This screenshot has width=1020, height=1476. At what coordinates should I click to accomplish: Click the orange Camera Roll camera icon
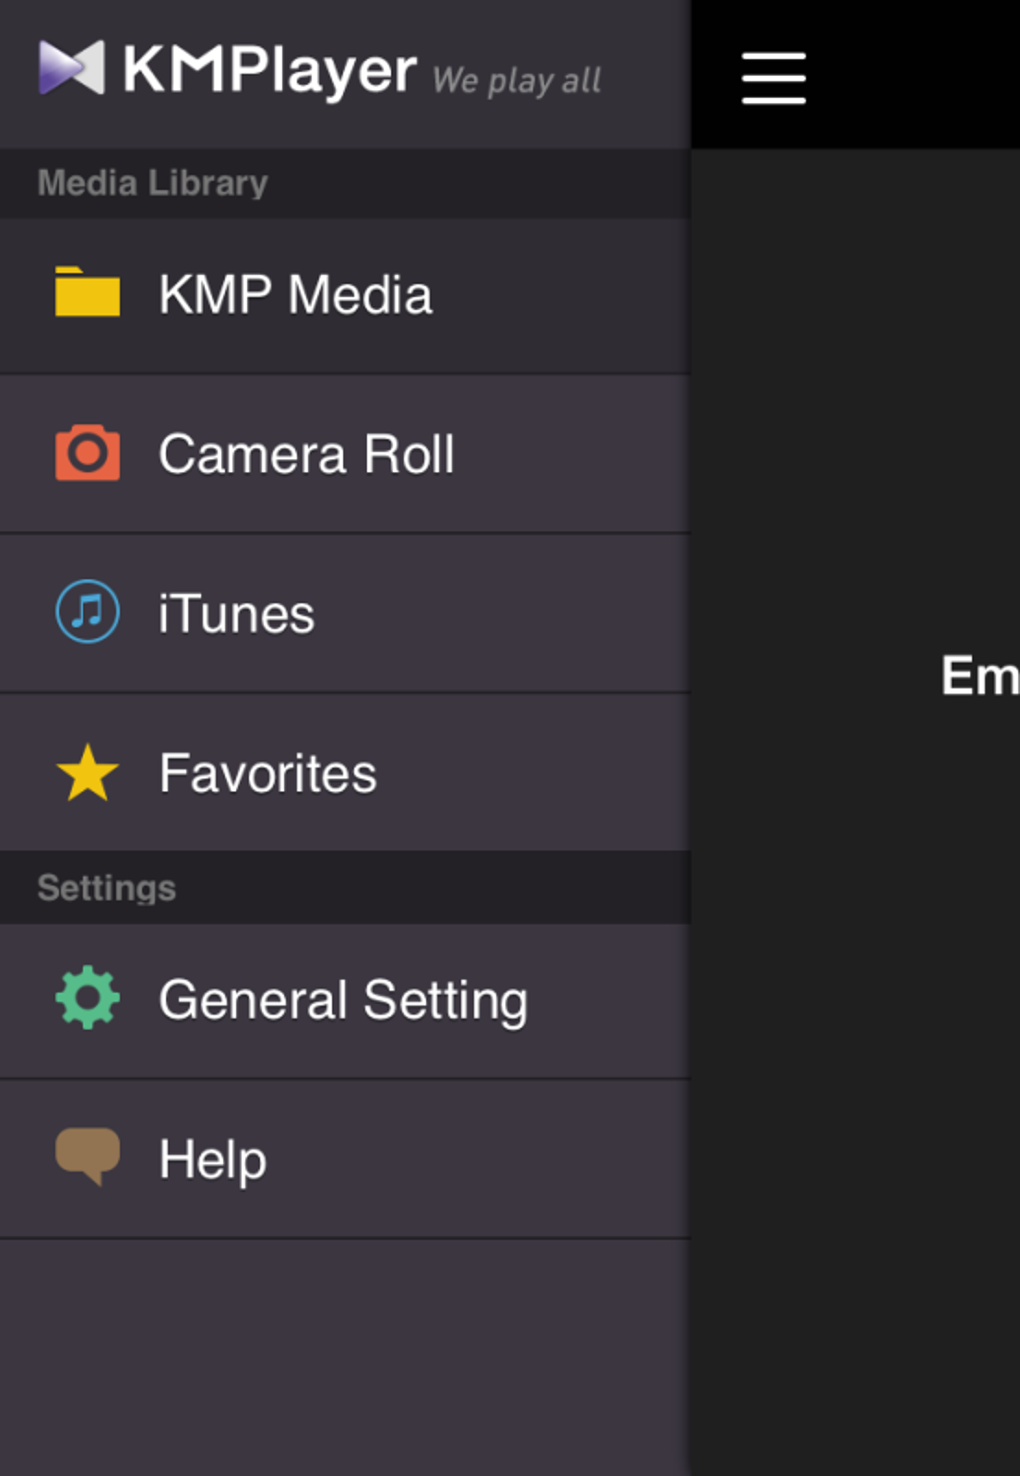(87, 453)
